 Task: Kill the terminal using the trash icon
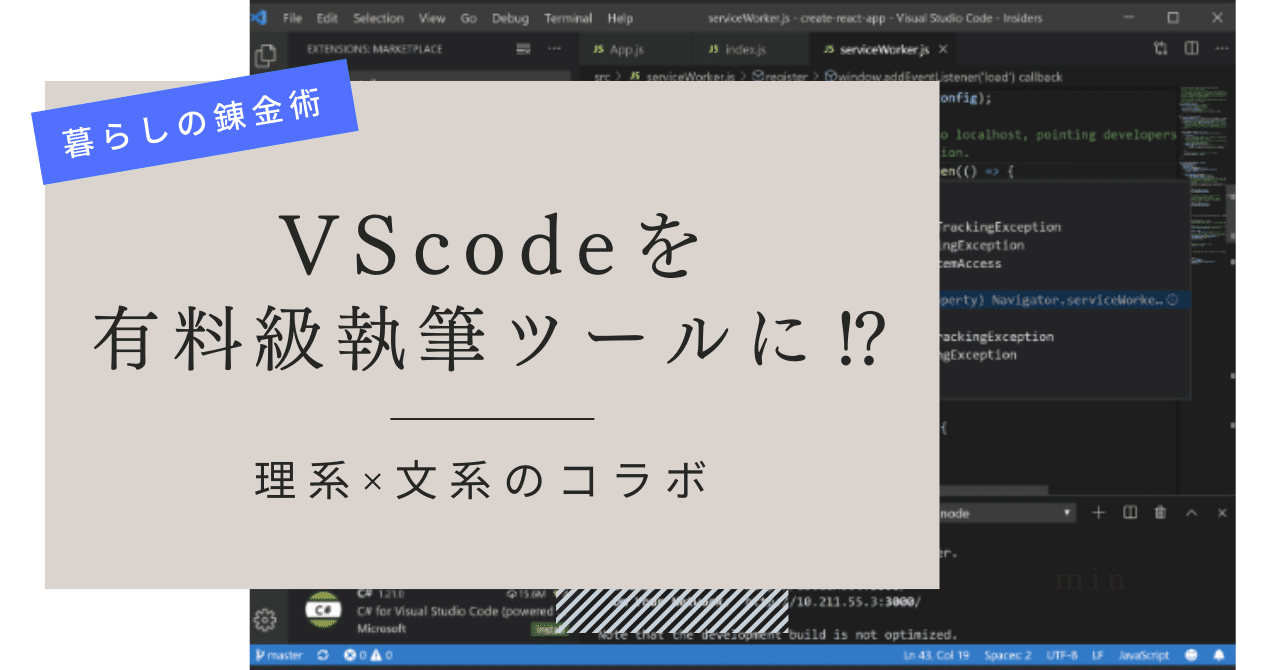point(1159,513)
